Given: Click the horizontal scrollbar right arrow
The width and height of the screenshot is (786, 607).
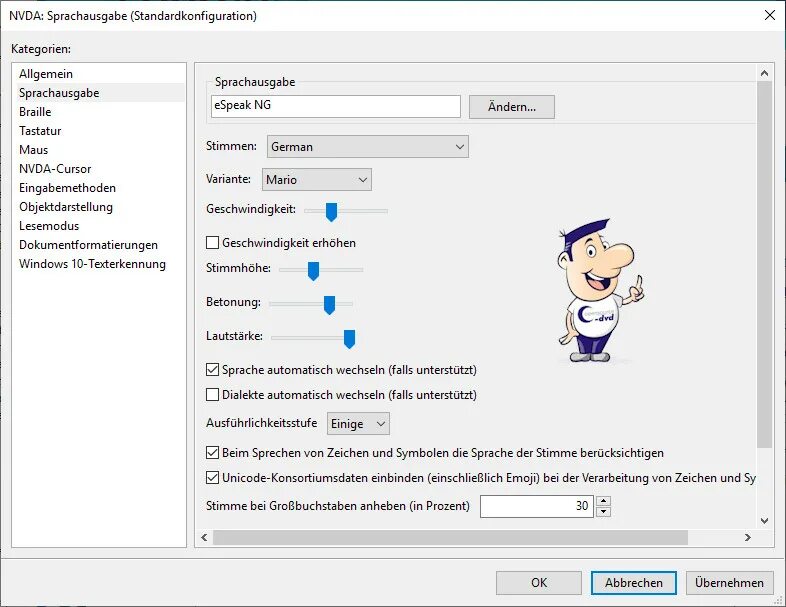Looking at the screenshot, I should 747,537.
